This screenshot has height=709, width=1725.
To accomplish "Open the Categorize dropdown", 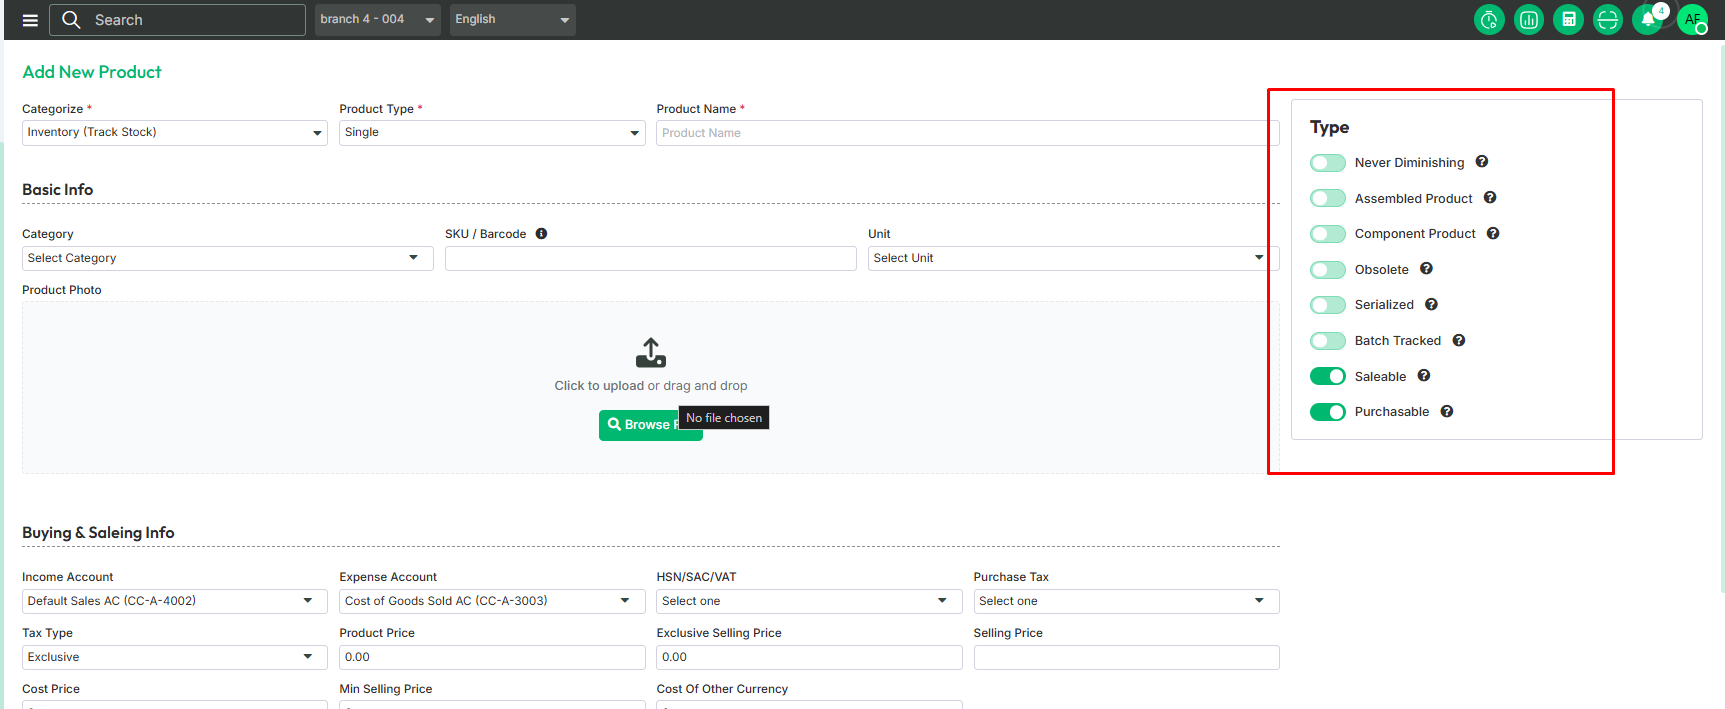I will pos(174,133).
